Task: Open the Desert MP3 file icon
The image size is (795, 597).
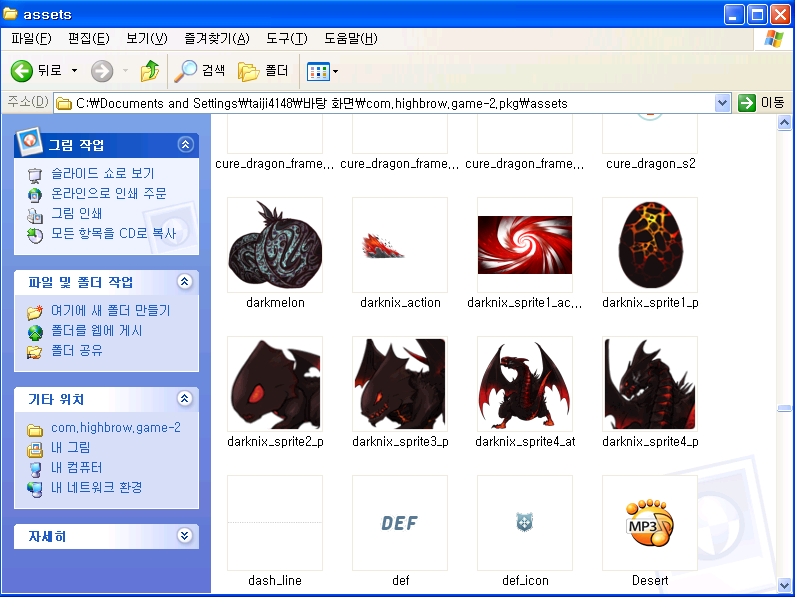Action: [649, 523]
